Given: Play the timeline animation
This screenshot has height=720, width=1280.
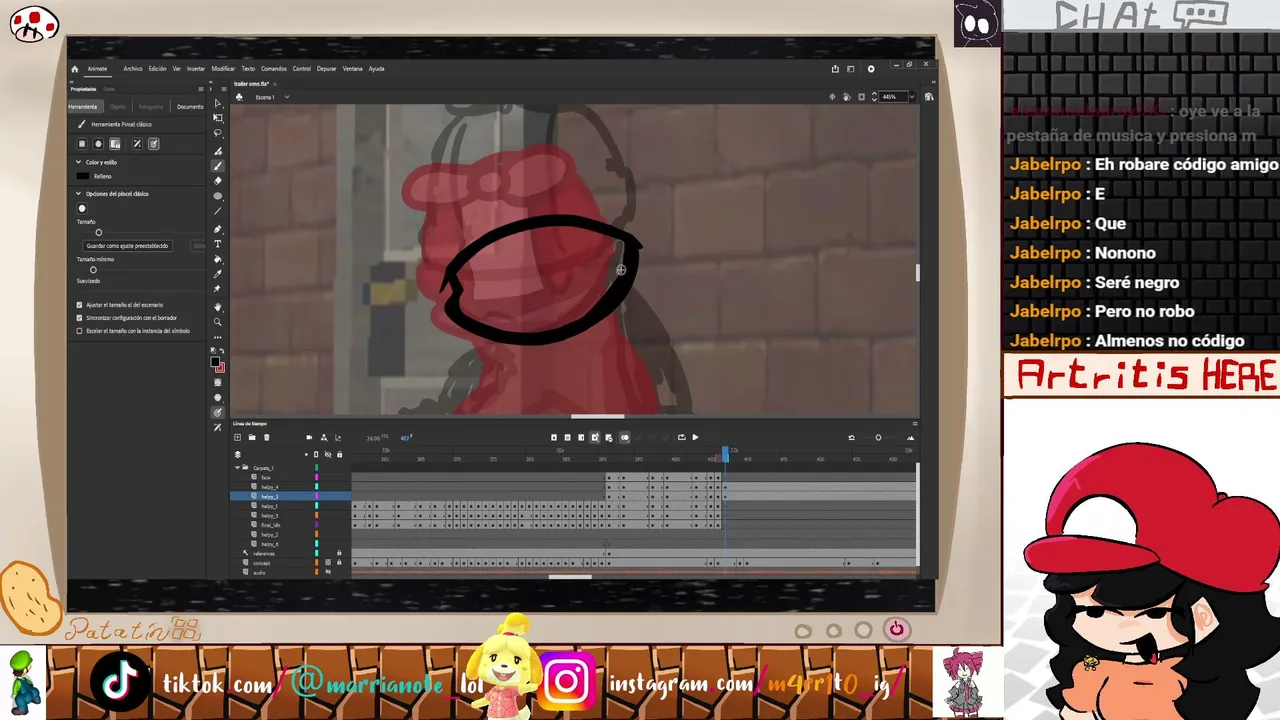Looking at the screenshot, I should click(695, 437).
